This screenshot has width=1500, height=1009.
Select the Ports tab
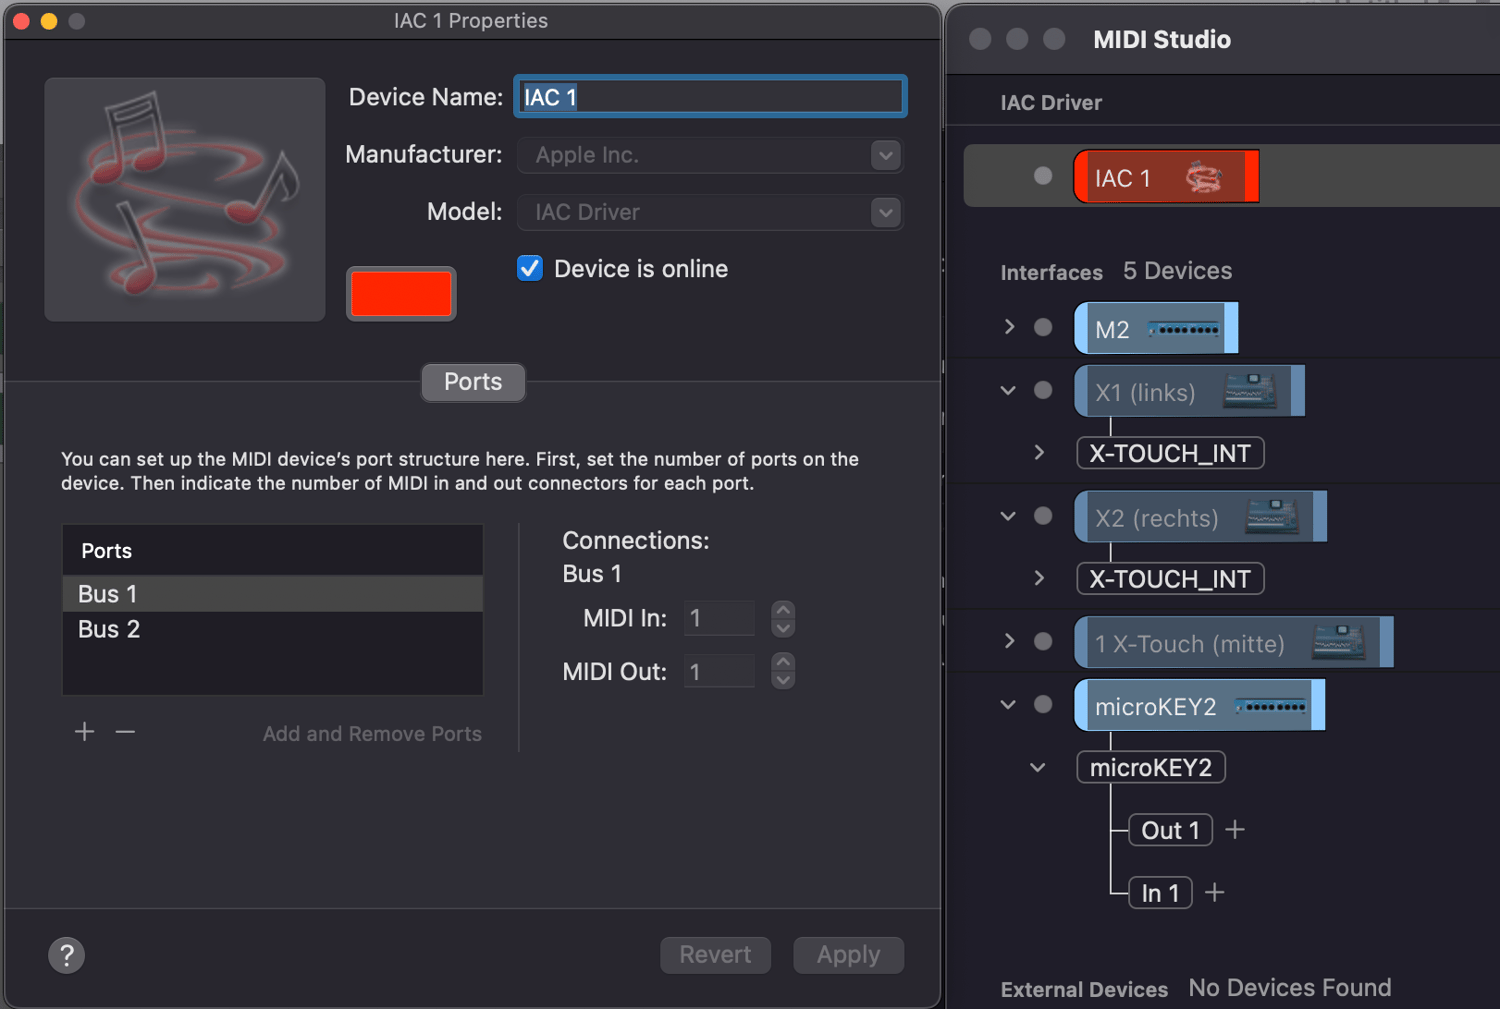coord(473,382)
